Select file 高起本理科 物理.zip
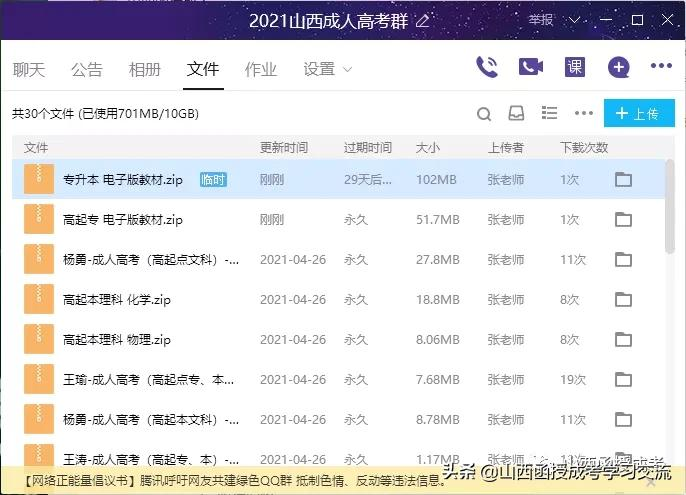686x495 pixels. (x=116, y=339)
